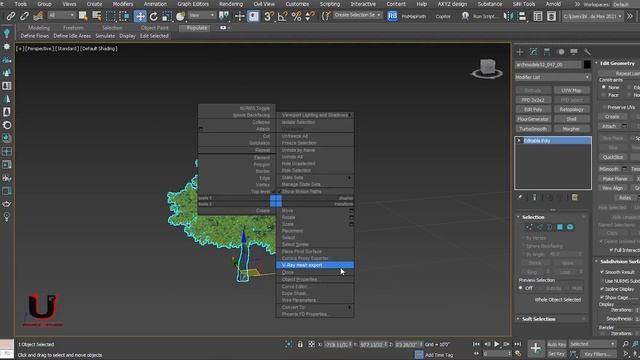Open the selection filter All dropdown

tap(61, 16)
